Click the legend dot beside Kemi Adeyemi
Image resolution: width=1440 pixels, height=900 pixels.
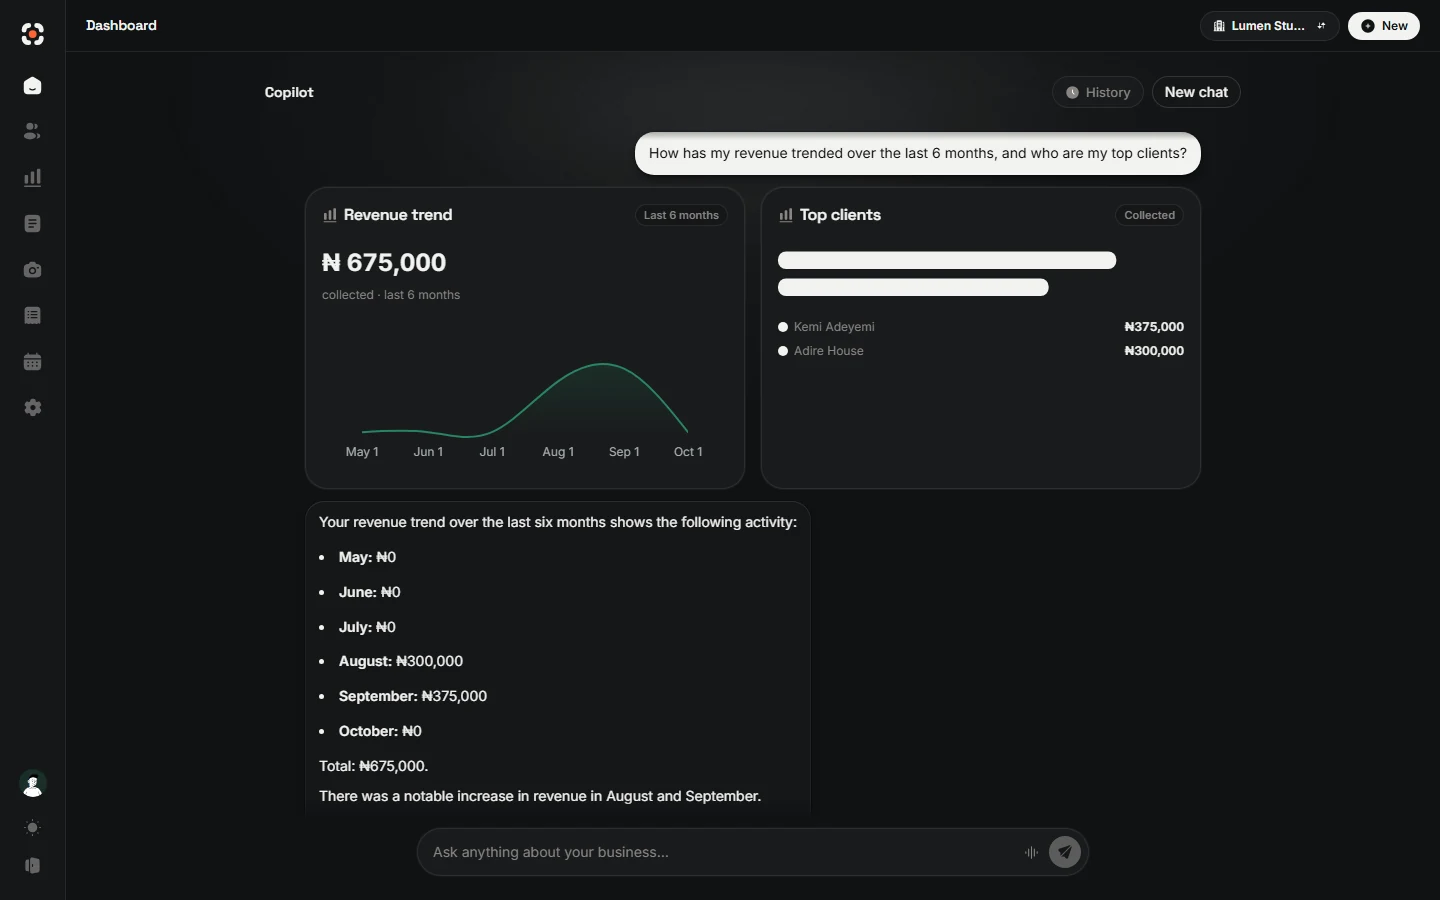point(783,327)
